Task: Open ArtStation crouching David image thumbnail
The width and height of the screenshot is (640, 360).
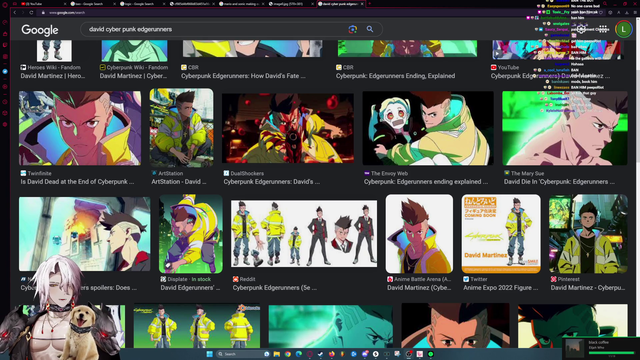Action: pyautogui.click(x=181, y=128)
